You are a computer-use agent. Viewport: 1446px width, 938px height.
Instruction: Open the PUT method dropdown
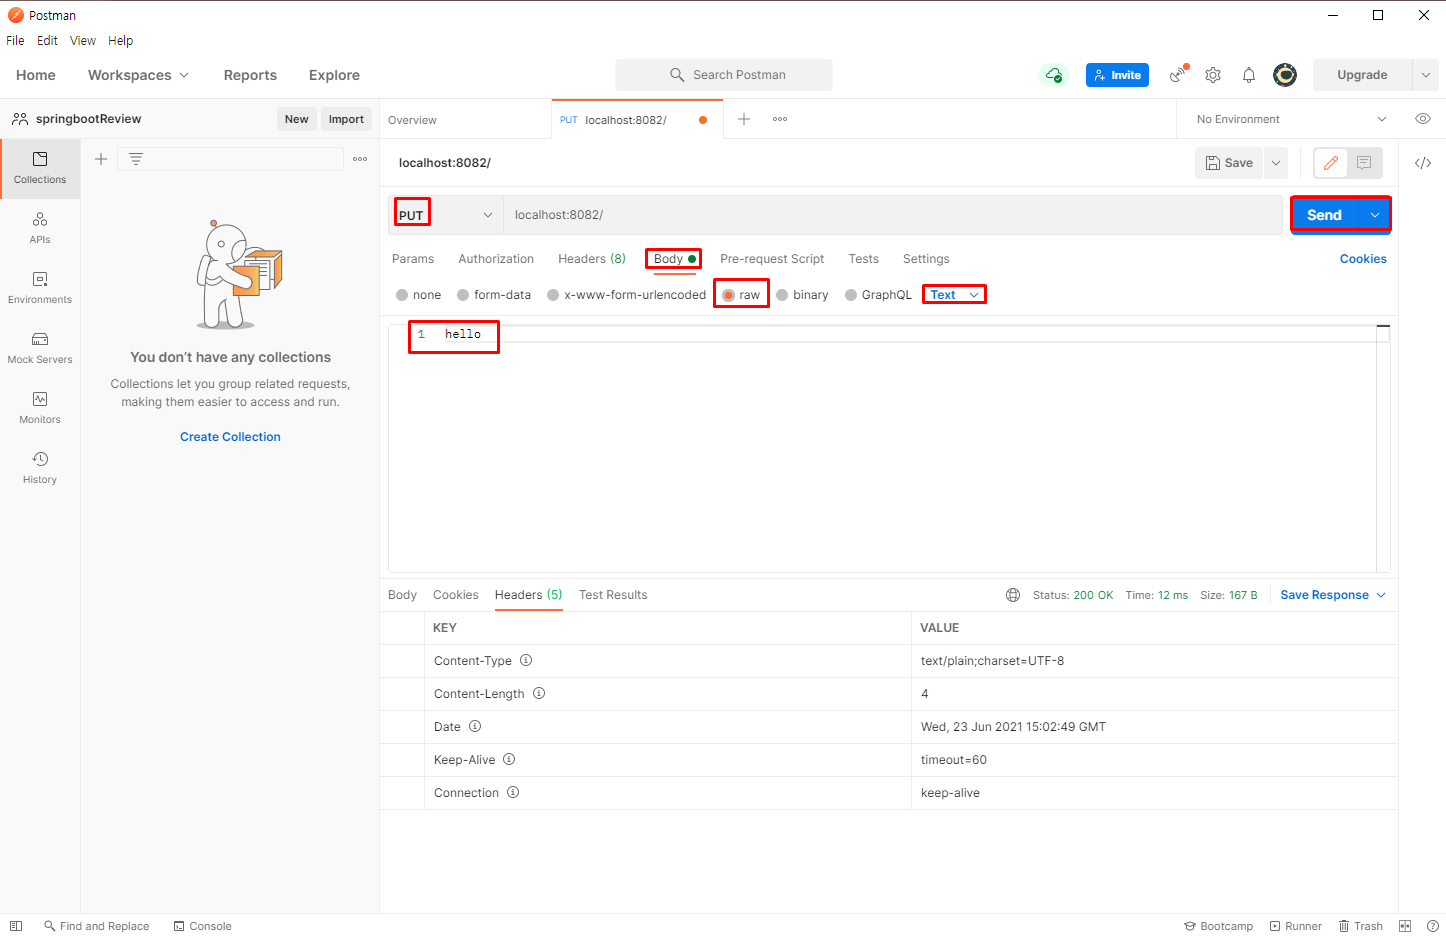click(x=445, y=215)
